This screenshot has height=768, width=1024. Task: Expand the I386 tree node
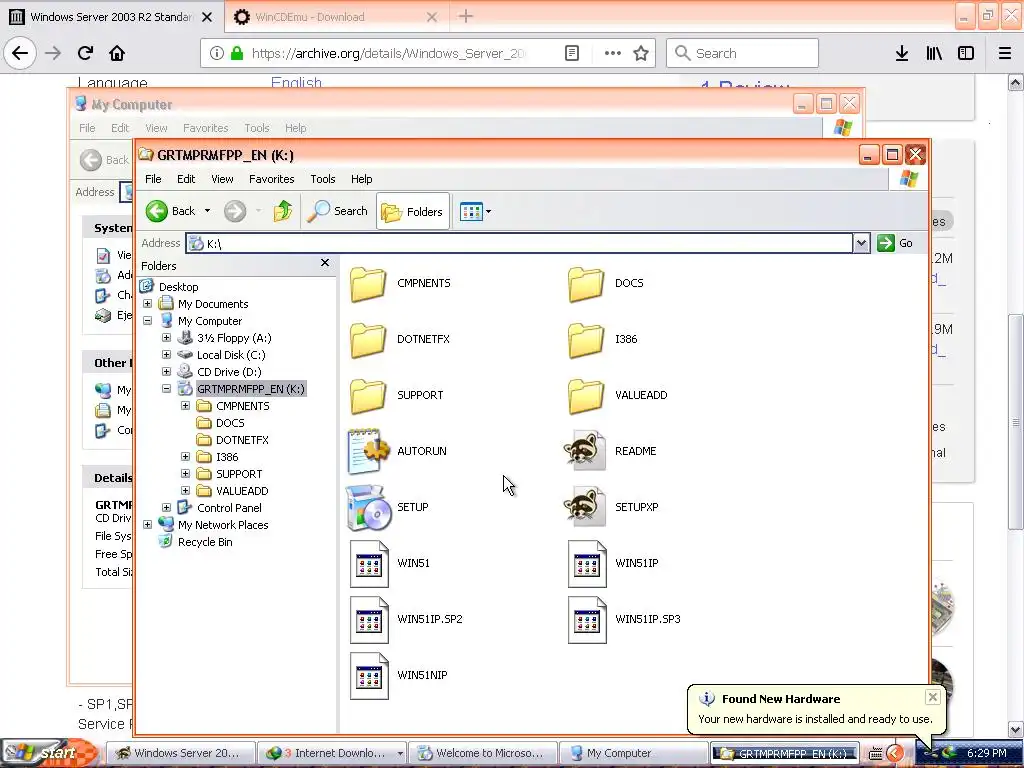(x=185, y=456)
